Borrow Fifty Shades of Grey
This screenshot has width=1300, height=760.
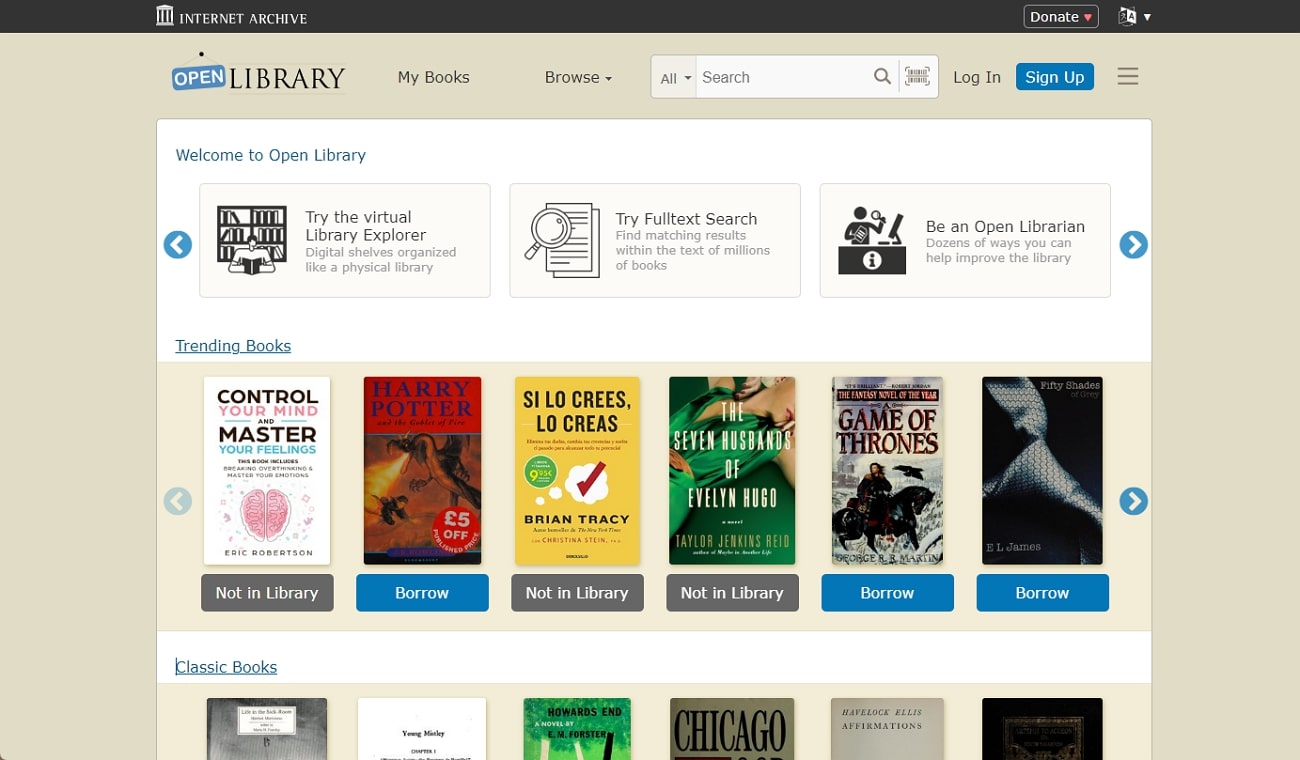(x=1042, y=593)
